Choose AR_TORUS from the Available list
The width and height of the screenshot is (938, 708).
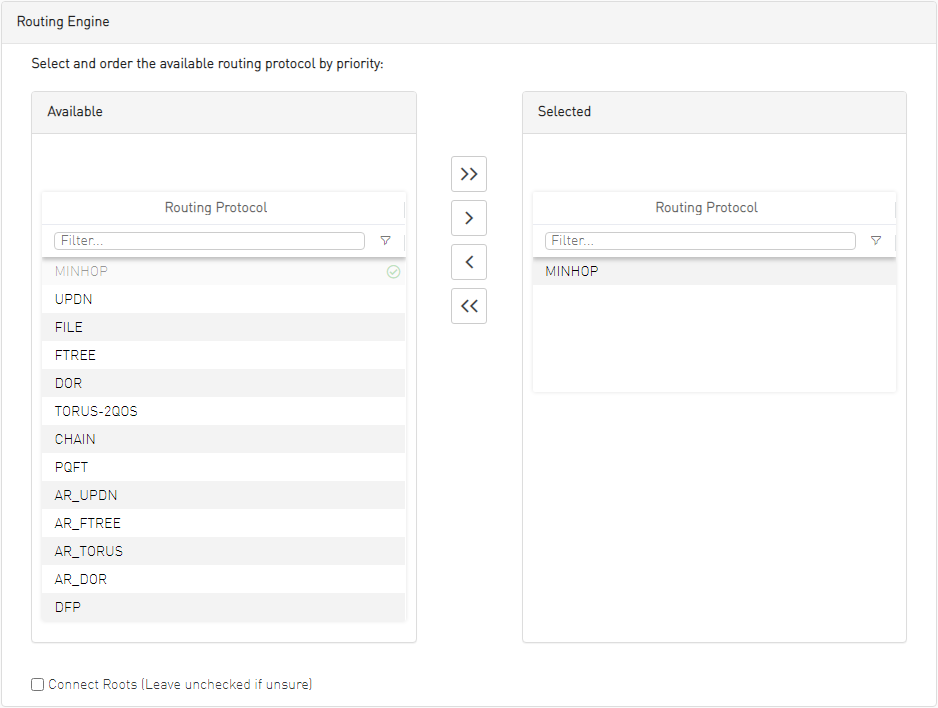tap(89, 551)
